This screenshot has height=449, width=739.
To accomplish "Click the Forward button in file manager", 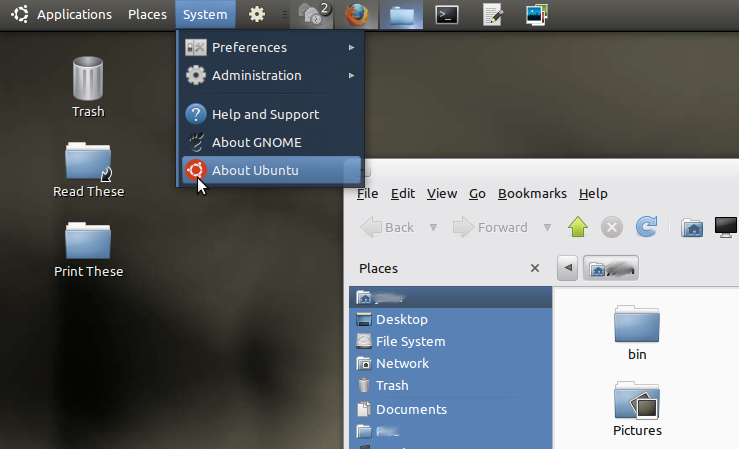I will [490, 228].
